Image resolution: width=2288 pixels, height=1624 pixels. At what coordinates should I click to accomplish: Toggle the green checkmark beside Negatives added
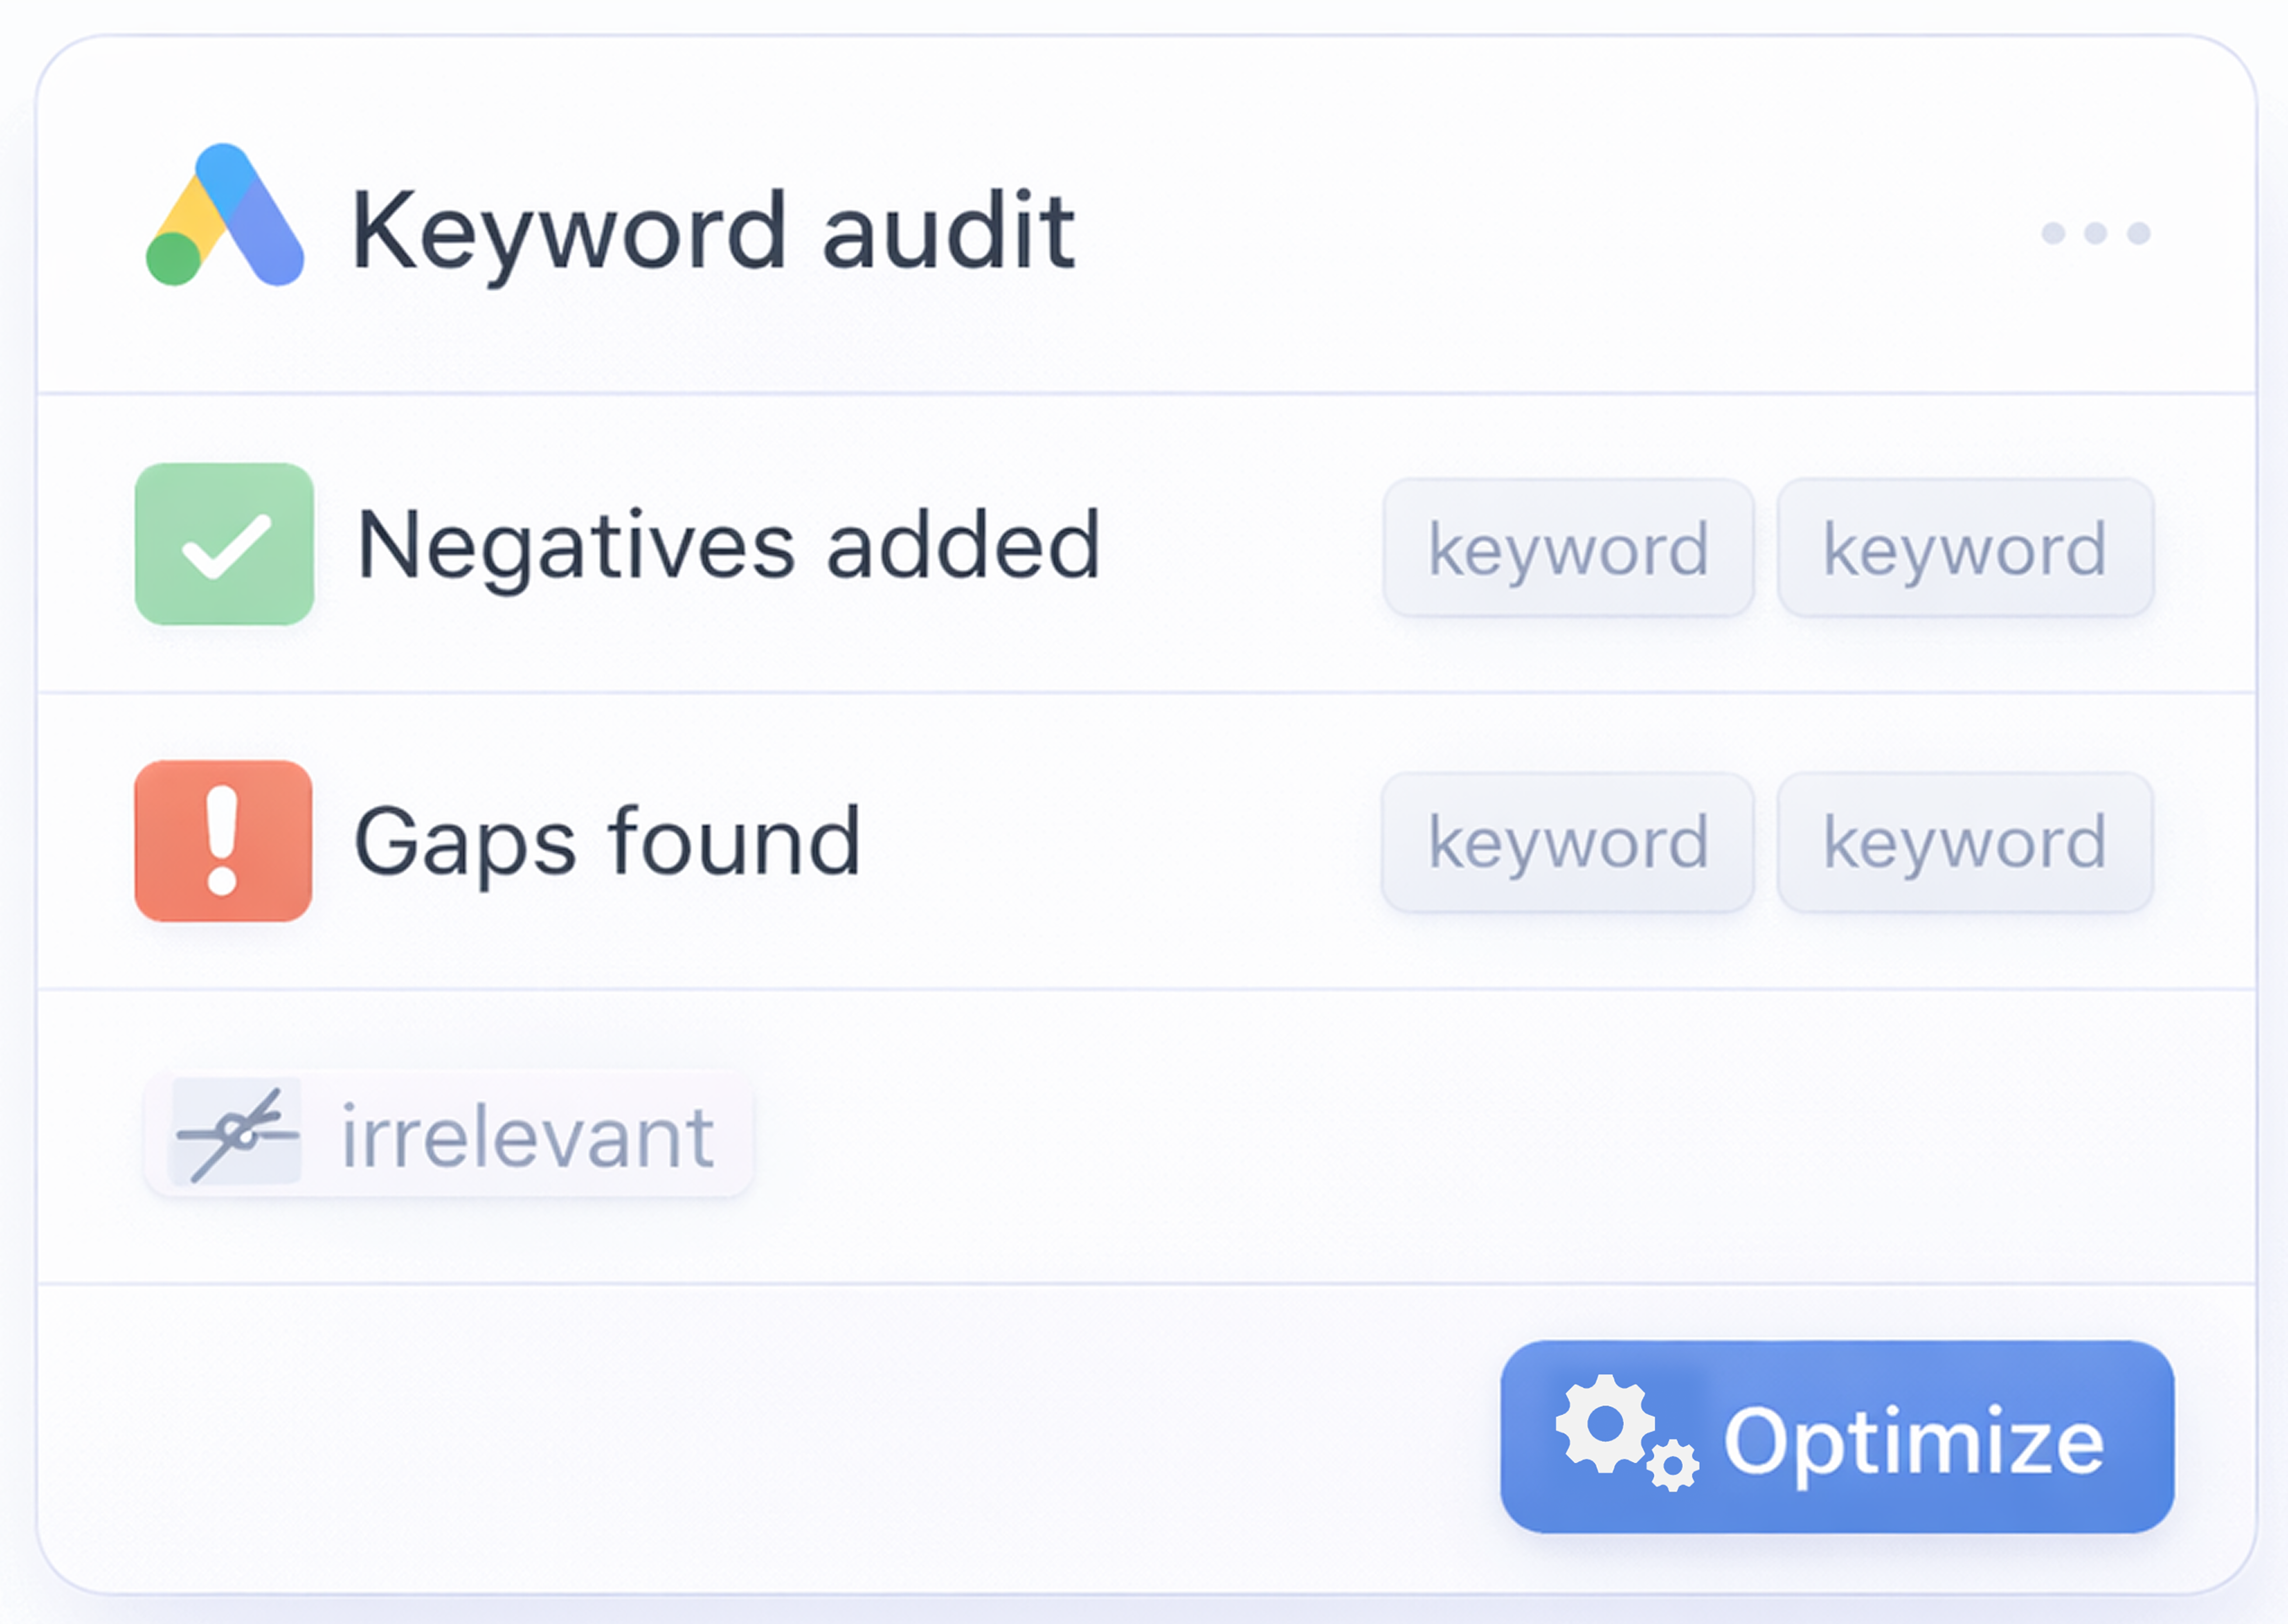(224, 544)
